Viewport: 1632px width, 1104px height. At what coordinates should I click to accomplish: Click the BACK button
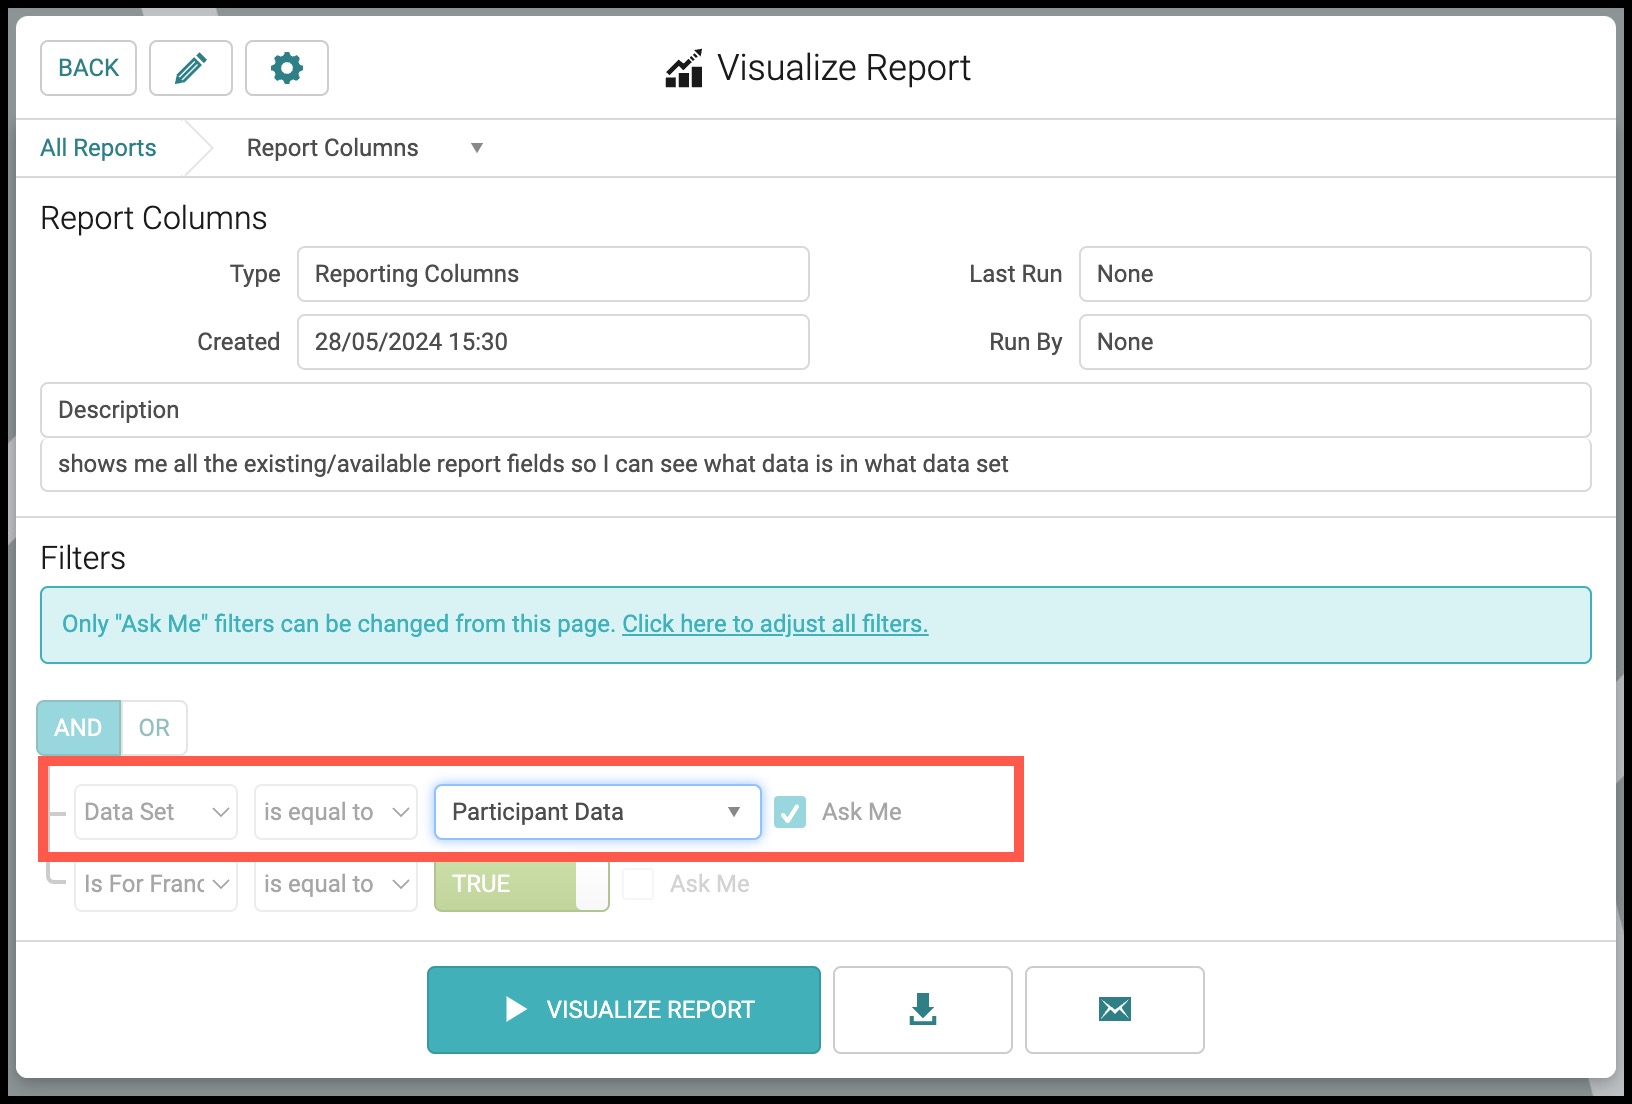(88, 68)
